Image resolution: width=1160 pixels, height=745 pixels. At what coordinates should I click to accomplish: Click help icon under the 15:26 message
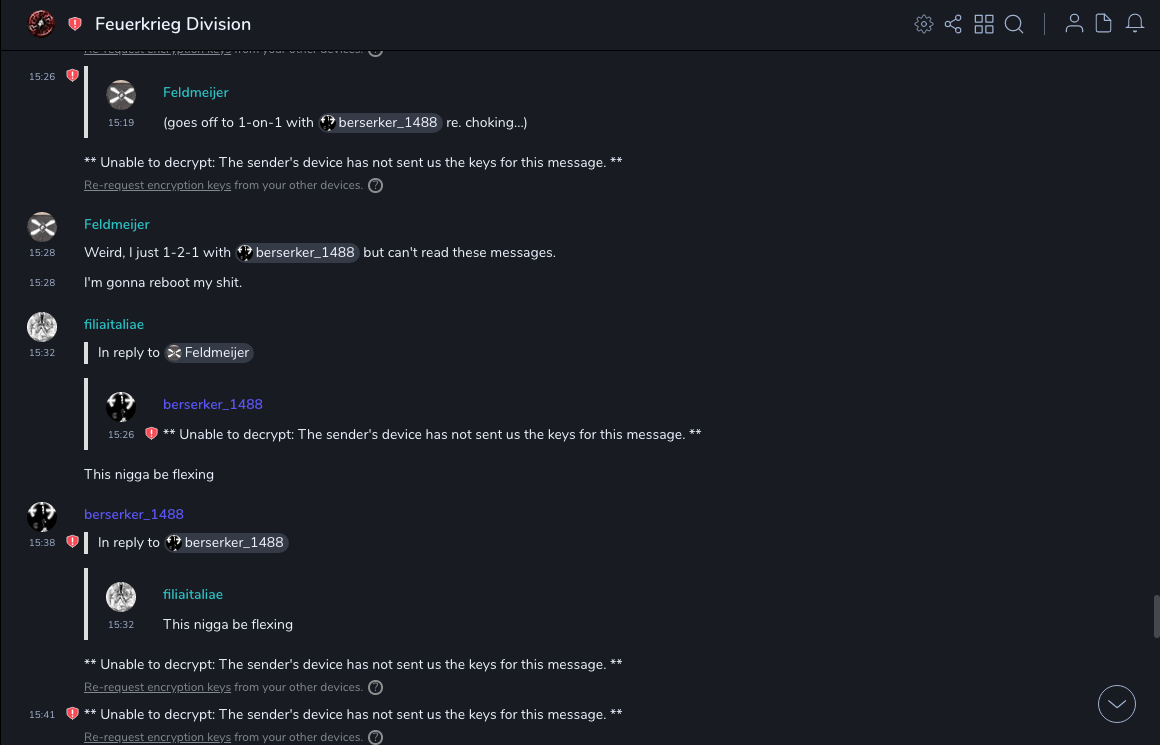(376, 185)
